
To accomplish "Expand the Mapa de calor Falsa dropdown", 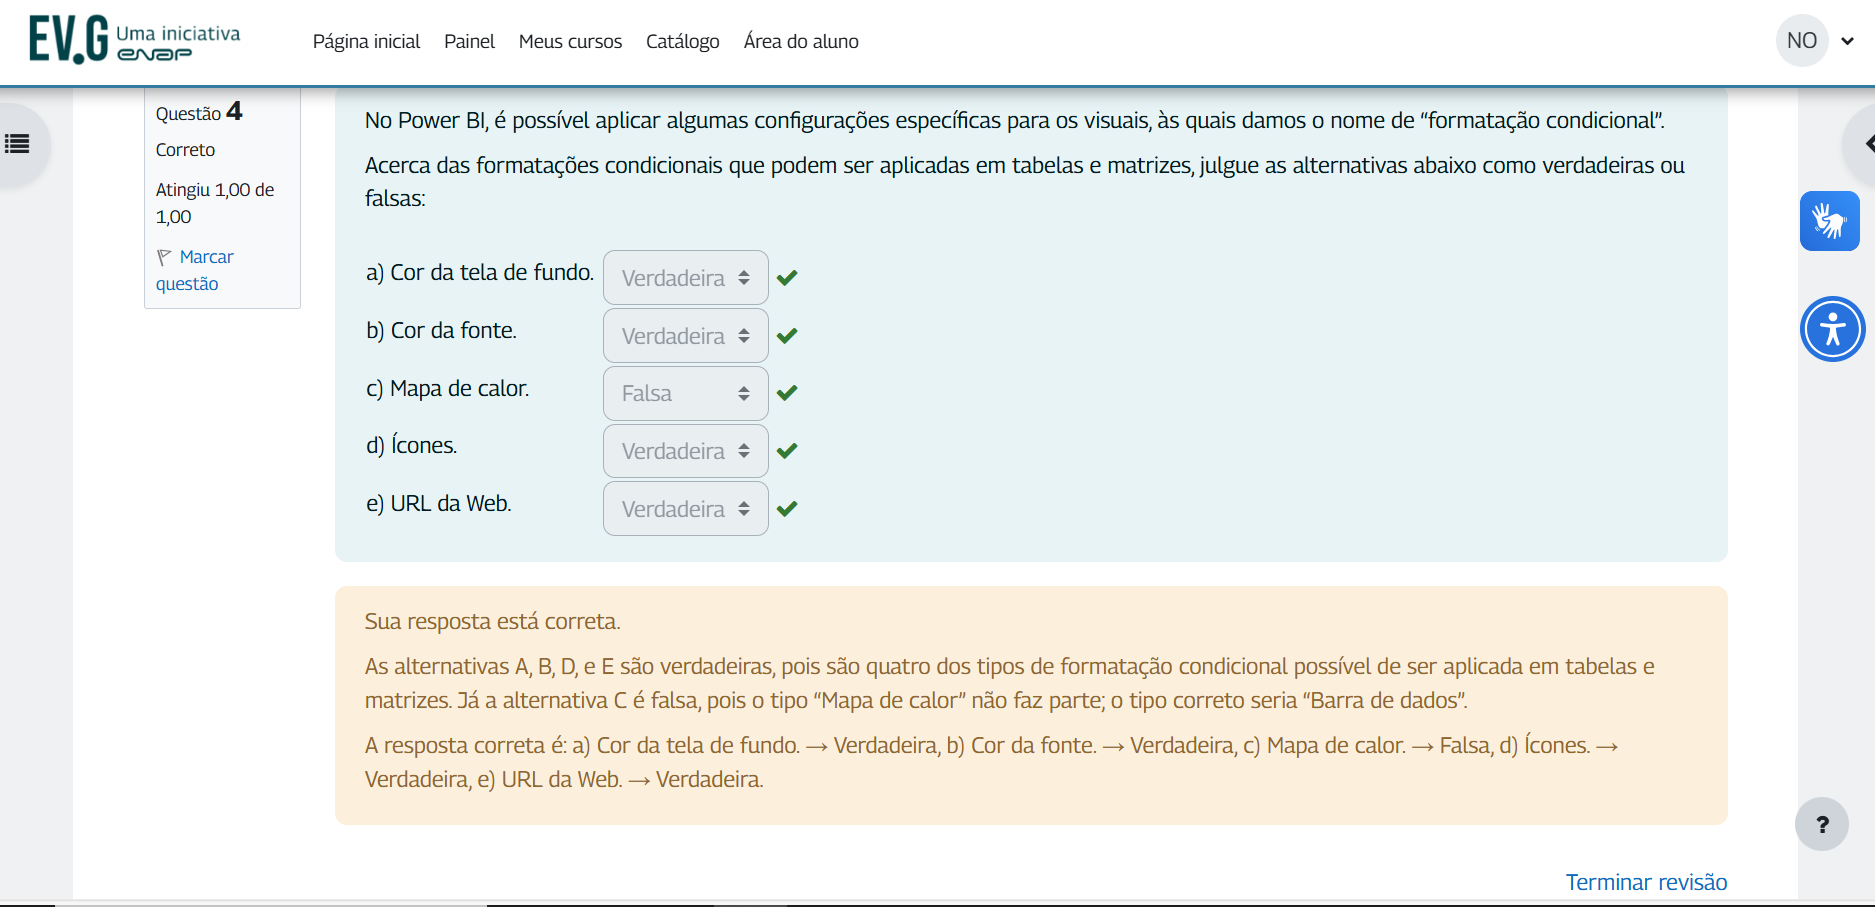I will click(x=685, y=394).
